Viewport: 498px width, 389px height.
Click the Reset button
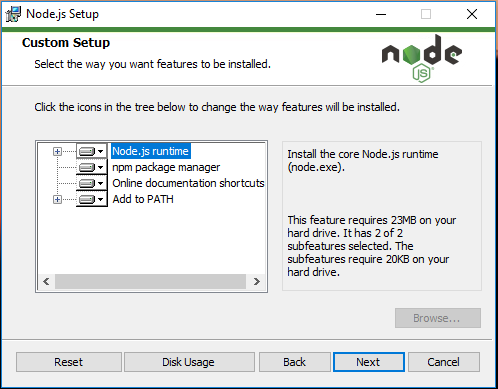coord(69,362)
